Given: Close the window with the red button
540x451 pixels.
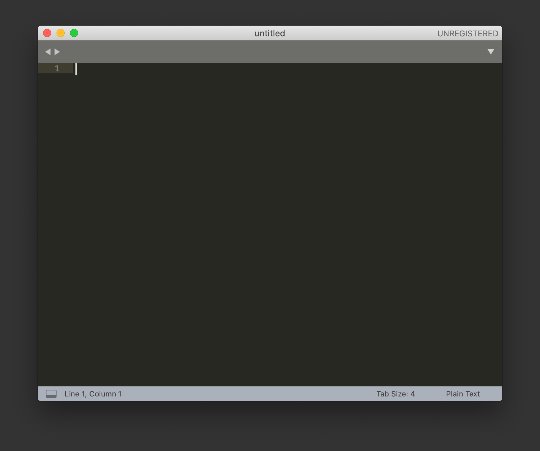Looking at the screenshot, I should pyautogui.click(x=47, y=33).
